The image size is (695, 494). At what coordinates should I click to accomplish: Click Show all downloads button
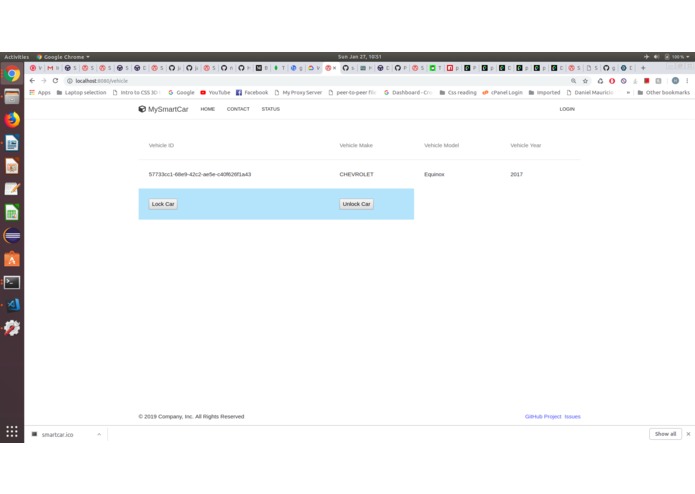pos(665,434)
